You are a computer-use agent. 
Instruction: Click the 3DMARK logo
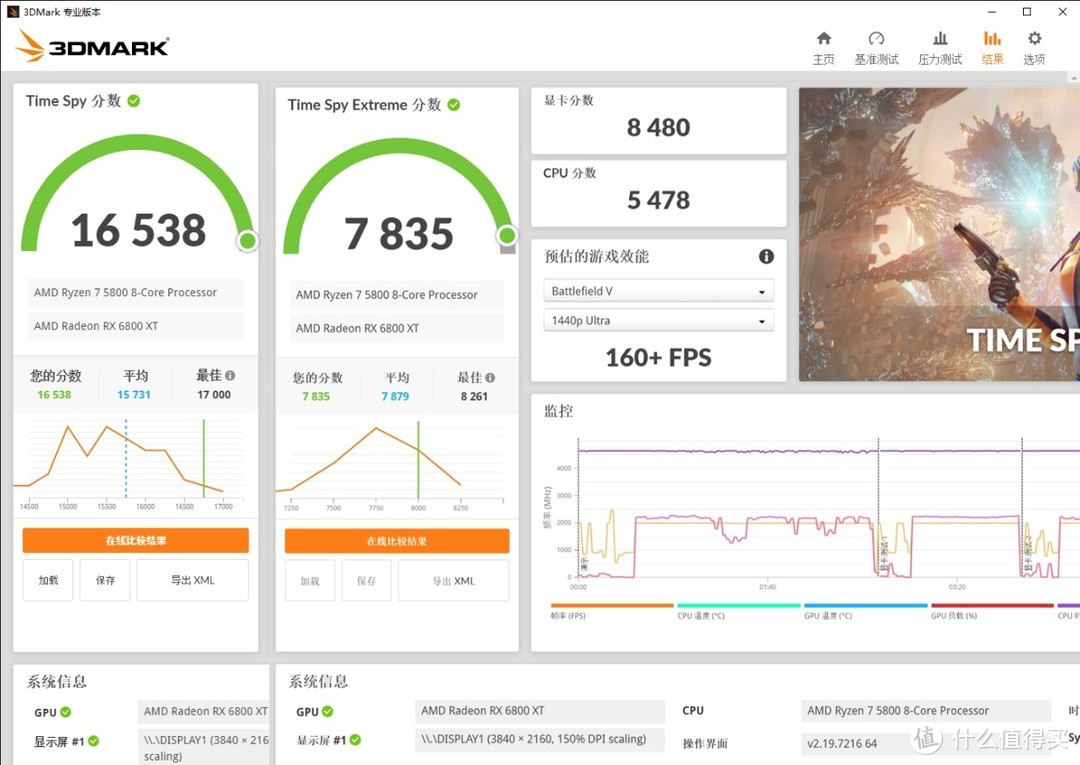click(x=92, y=46)
